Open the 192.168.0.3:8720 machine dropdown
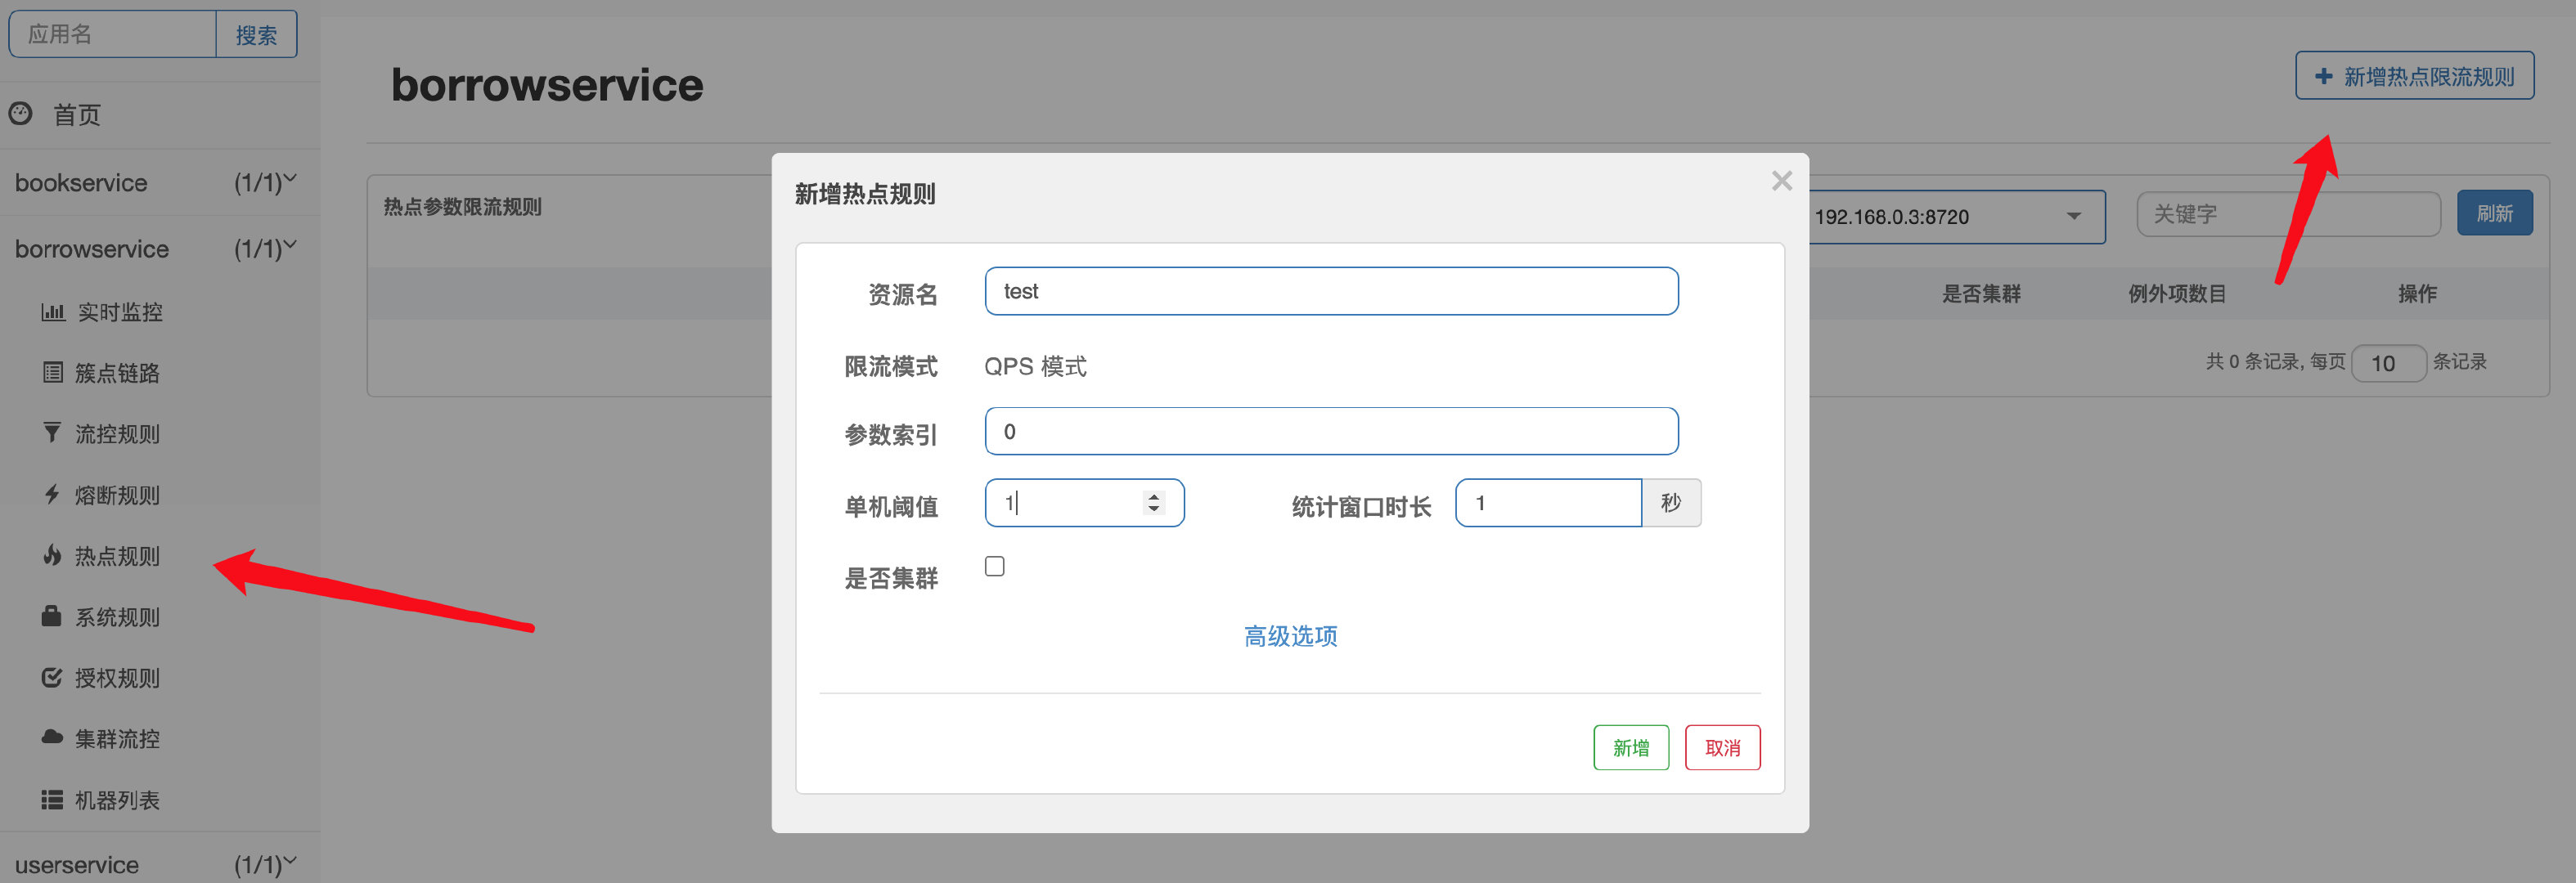Image resolution: width=2576 pixels, height=883 pixels. click(1955, 216)
